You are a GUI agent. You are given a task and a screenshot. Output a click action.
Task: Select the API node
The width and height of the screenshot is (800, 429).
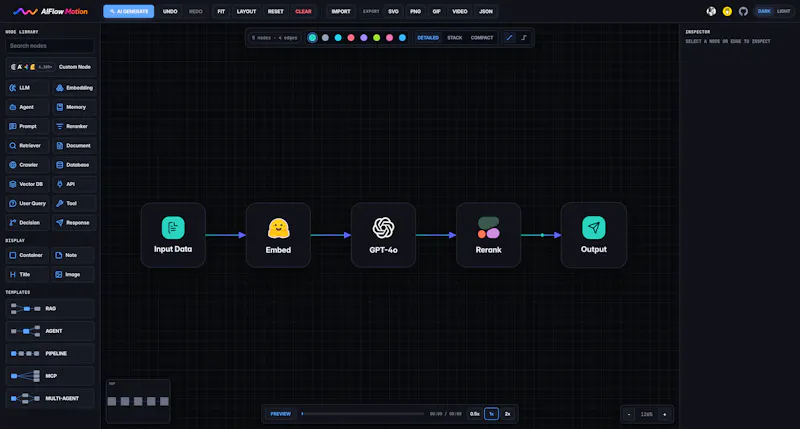pyautogui.click(x=74, y=184)
